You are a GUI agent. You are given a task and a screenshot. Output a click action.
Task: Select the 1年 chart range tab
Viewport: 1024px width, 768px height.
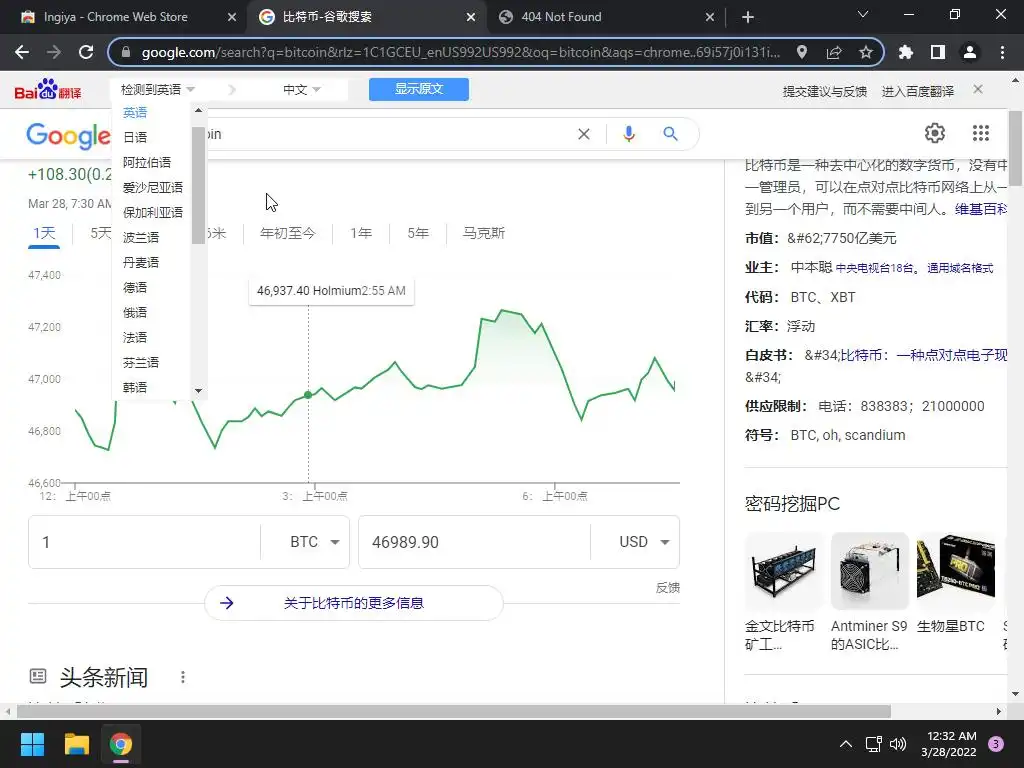(360, 233)
